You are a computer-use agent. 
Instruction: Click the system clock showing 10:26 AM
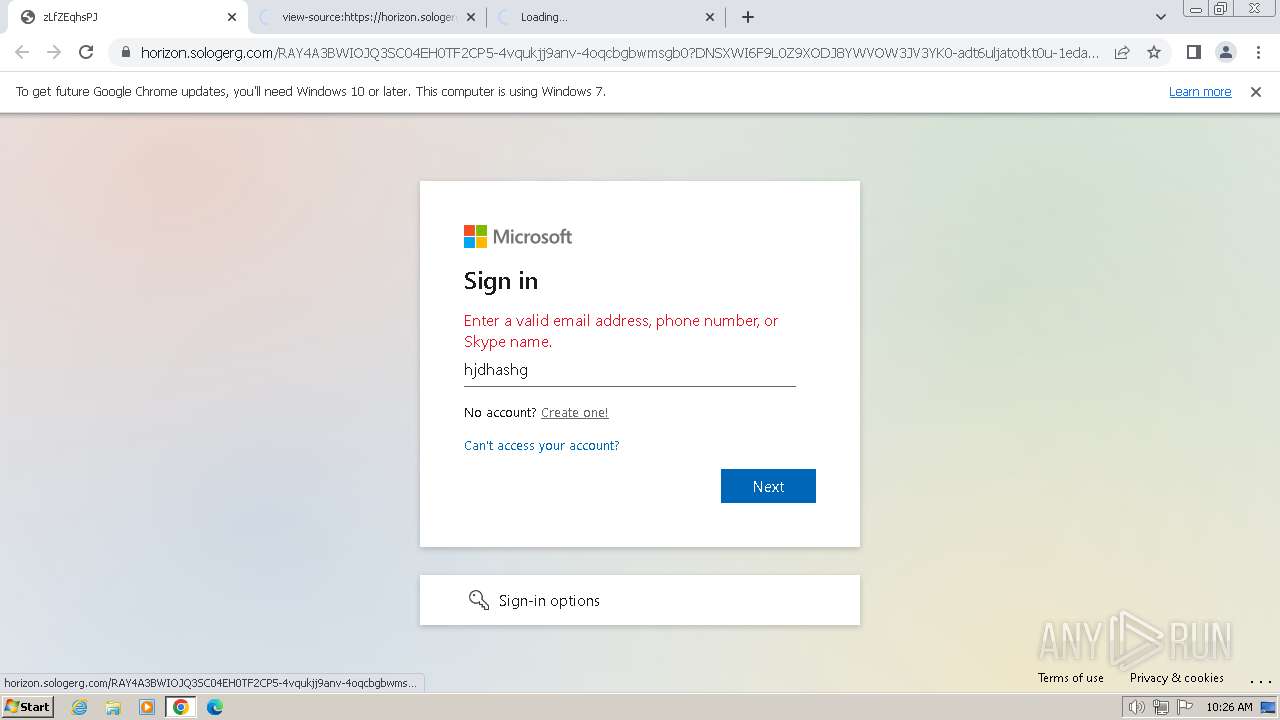(1229, 707)
